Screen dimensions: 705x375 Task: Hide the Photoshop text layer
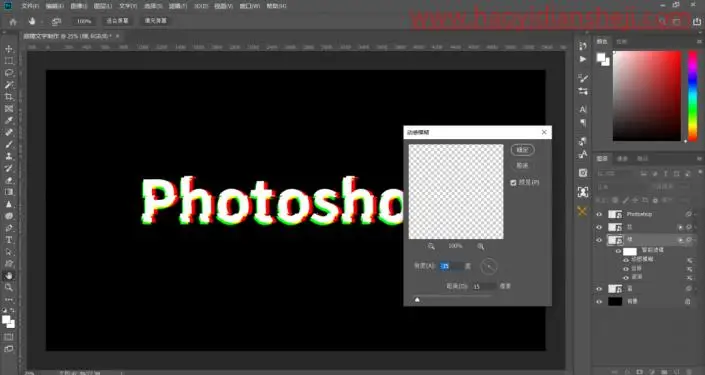pyautogui.click(x=599, y=214)
